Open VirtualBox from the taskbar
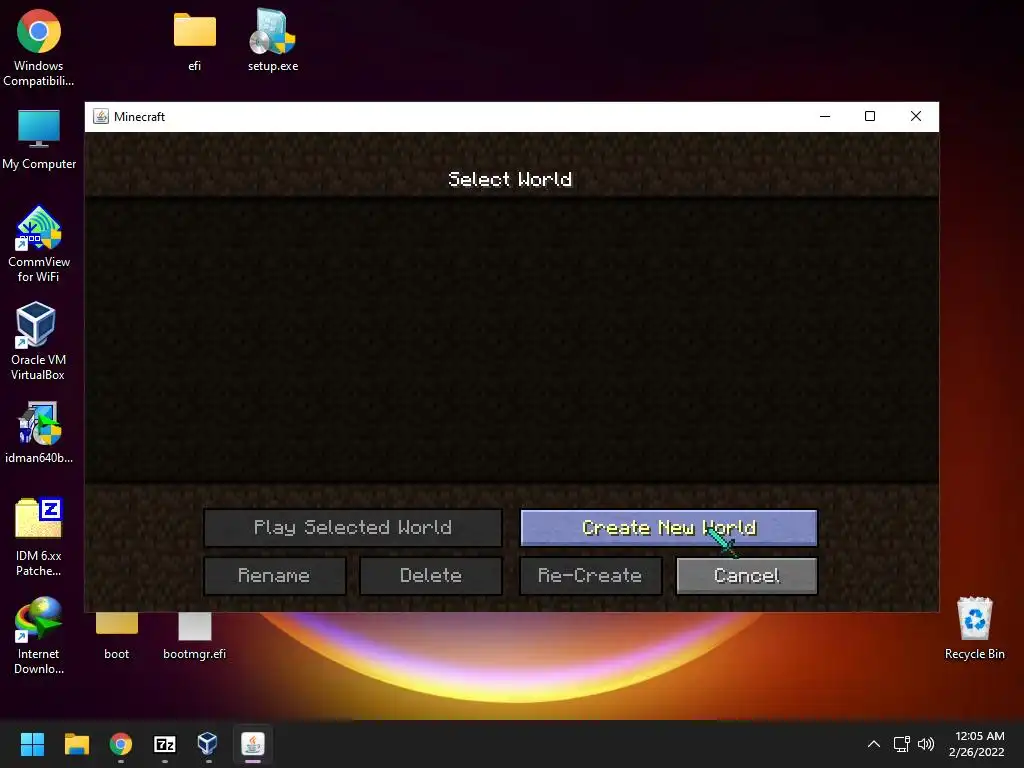 point(208,744)
